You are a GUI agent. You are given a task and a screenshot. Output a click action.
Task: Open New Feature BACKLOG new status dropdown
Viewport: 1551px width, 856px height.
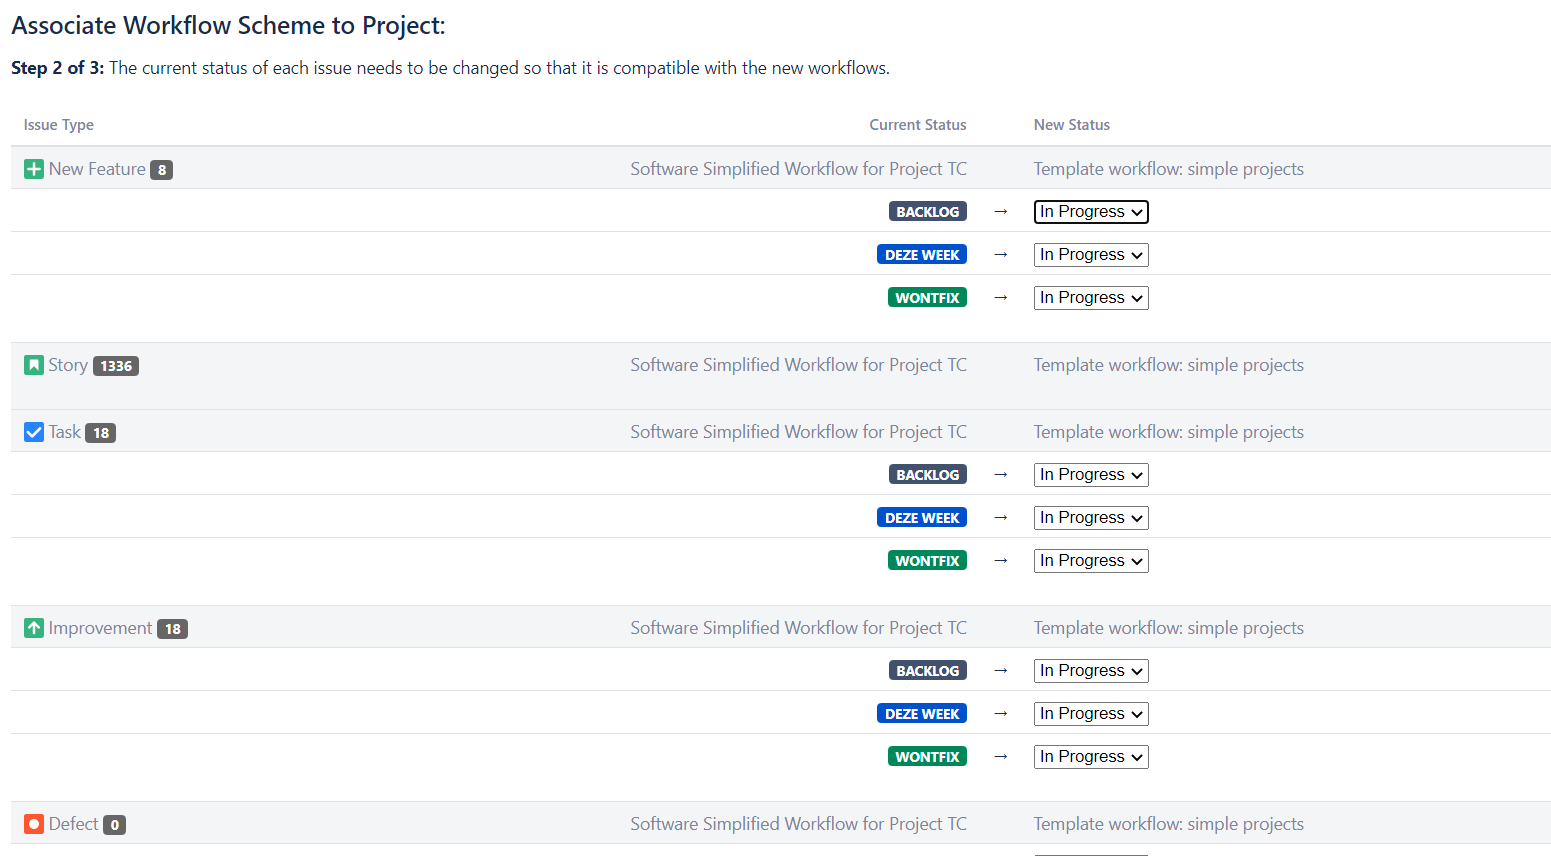click(x=1091, y=212)
